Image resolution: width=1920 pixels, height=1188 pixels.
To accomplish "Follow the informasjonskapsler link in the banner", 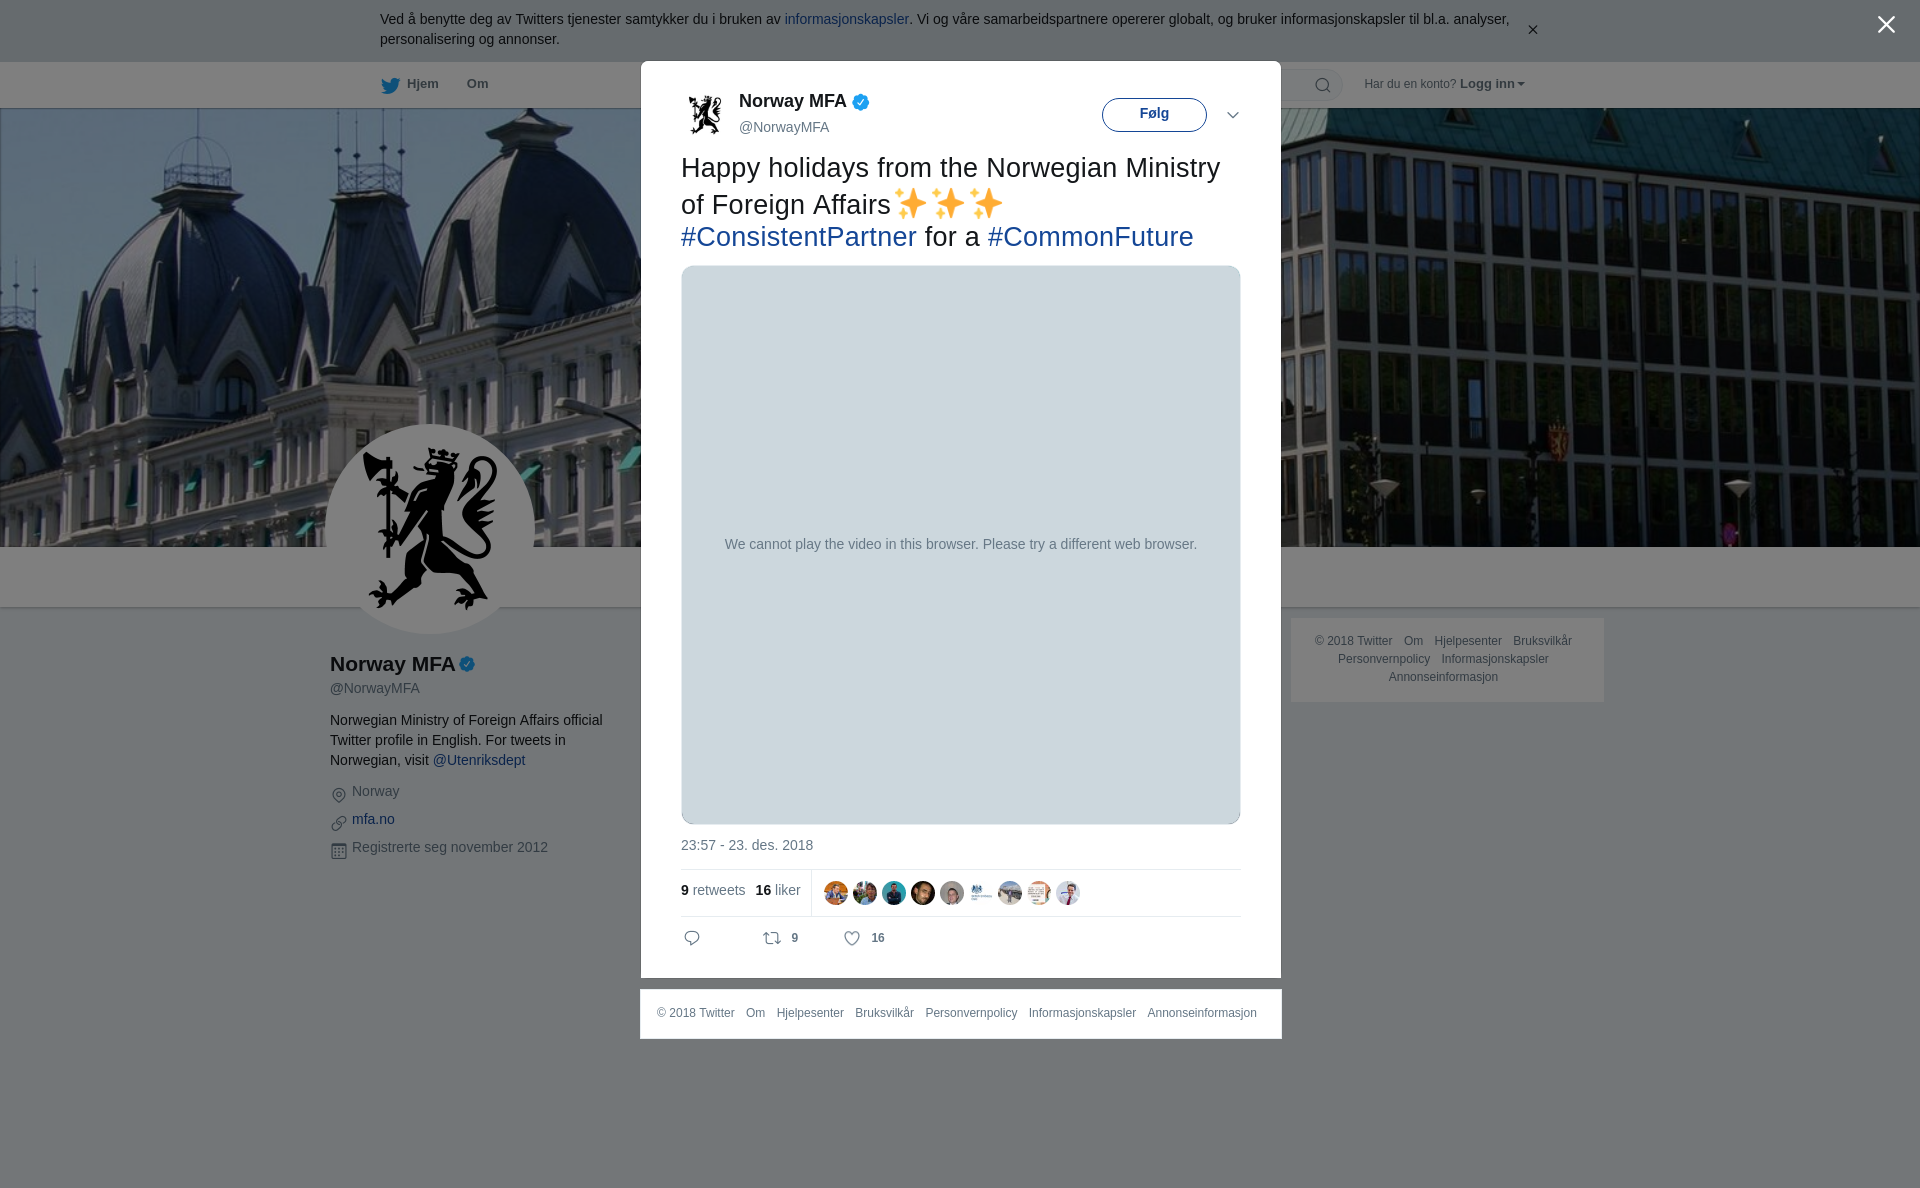I will point(846,19).
